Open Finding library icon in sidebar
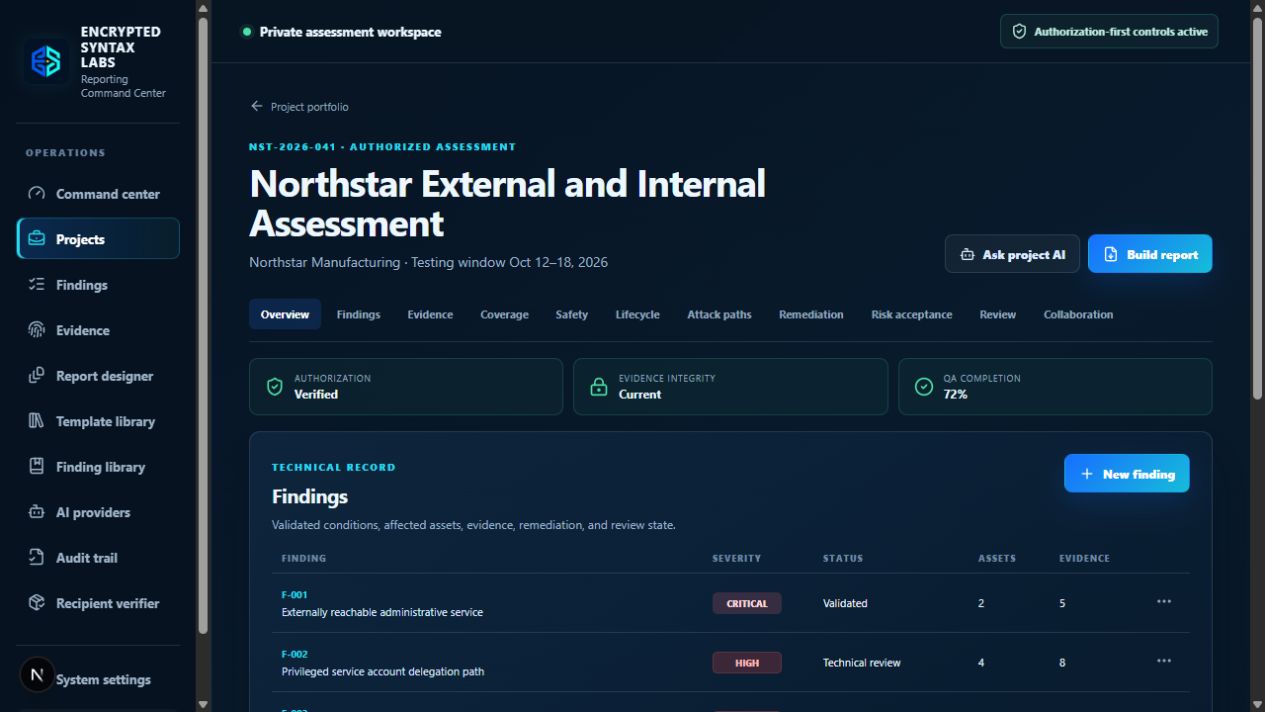The image size is (1265, 712). pyautogui.click(x=37, y=467)
